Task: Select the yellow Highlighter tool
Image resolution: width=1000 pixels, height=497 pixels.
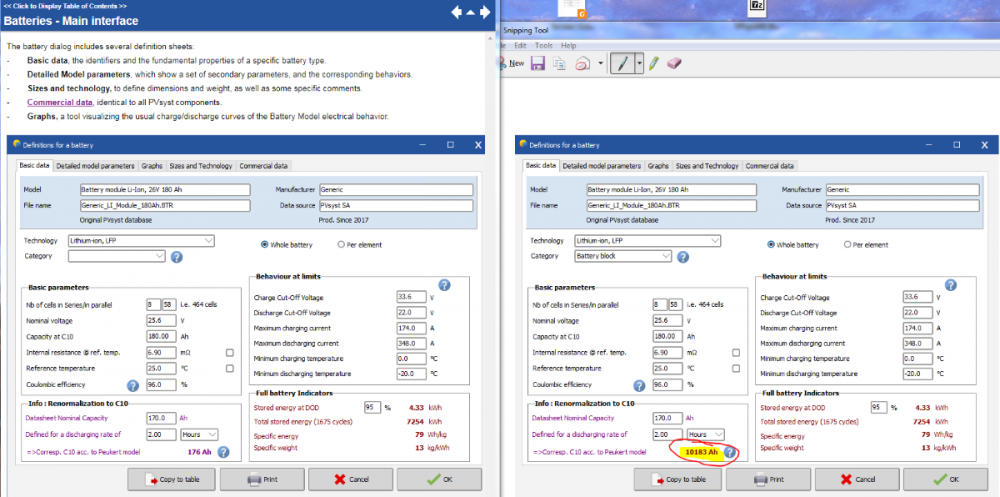Action: (653, 63)
